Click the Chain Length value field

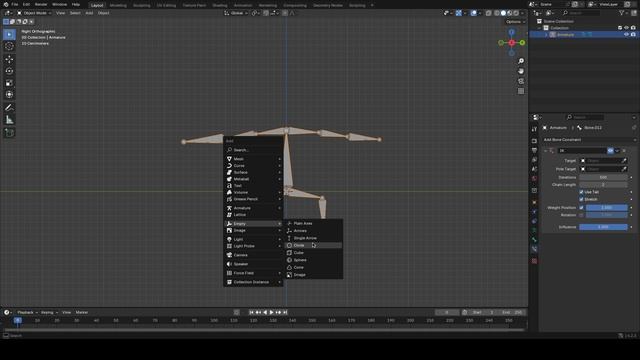pyautogui.click(x=603, y=185)
